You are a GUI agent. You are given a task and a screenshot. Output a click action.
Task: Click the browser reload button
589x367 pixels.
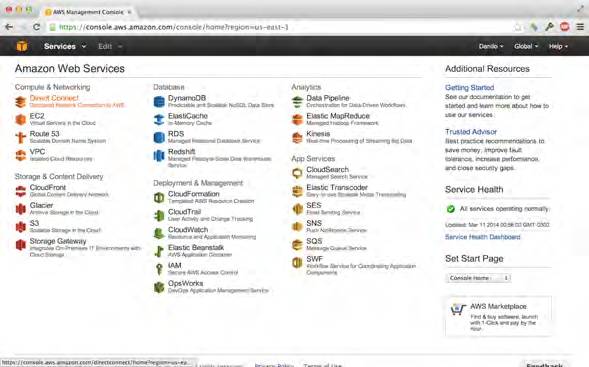tap(36, 27)
